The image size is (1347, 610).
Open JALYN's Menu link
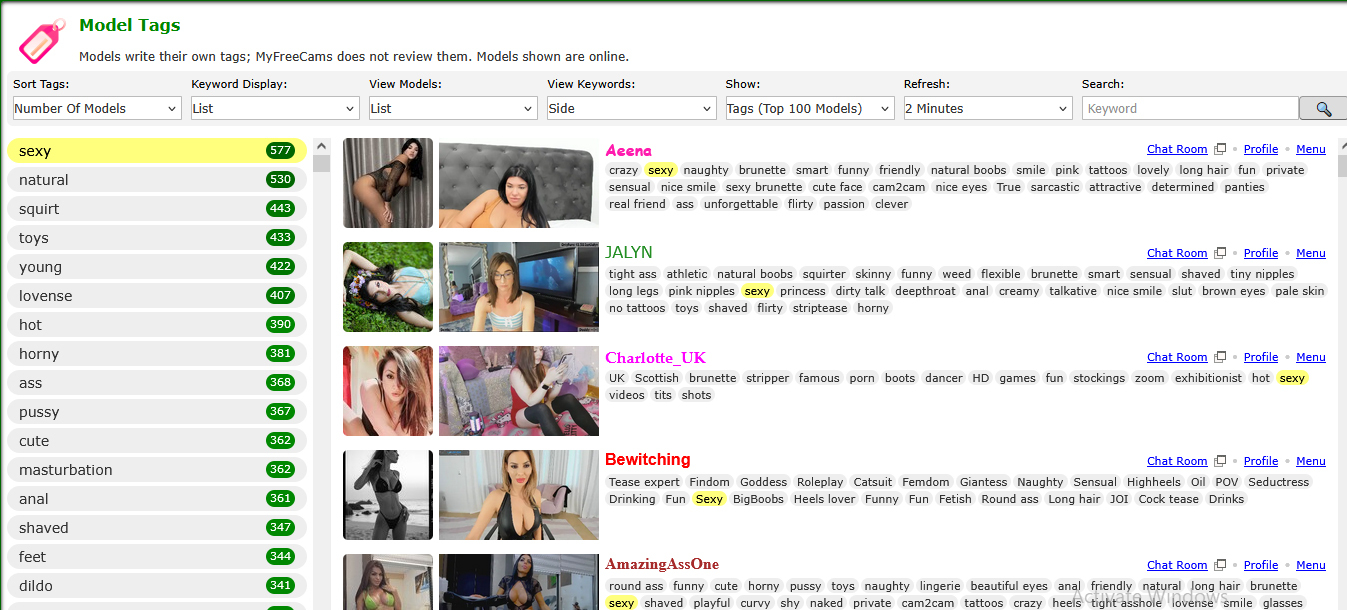click(1311, 253)
